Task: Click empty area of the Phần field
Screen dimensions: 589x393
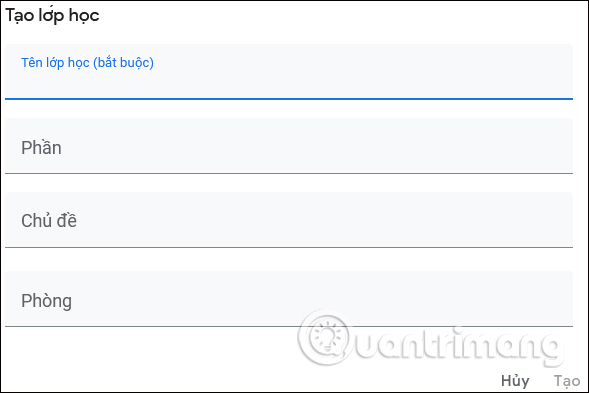Action: coord(317,147)
